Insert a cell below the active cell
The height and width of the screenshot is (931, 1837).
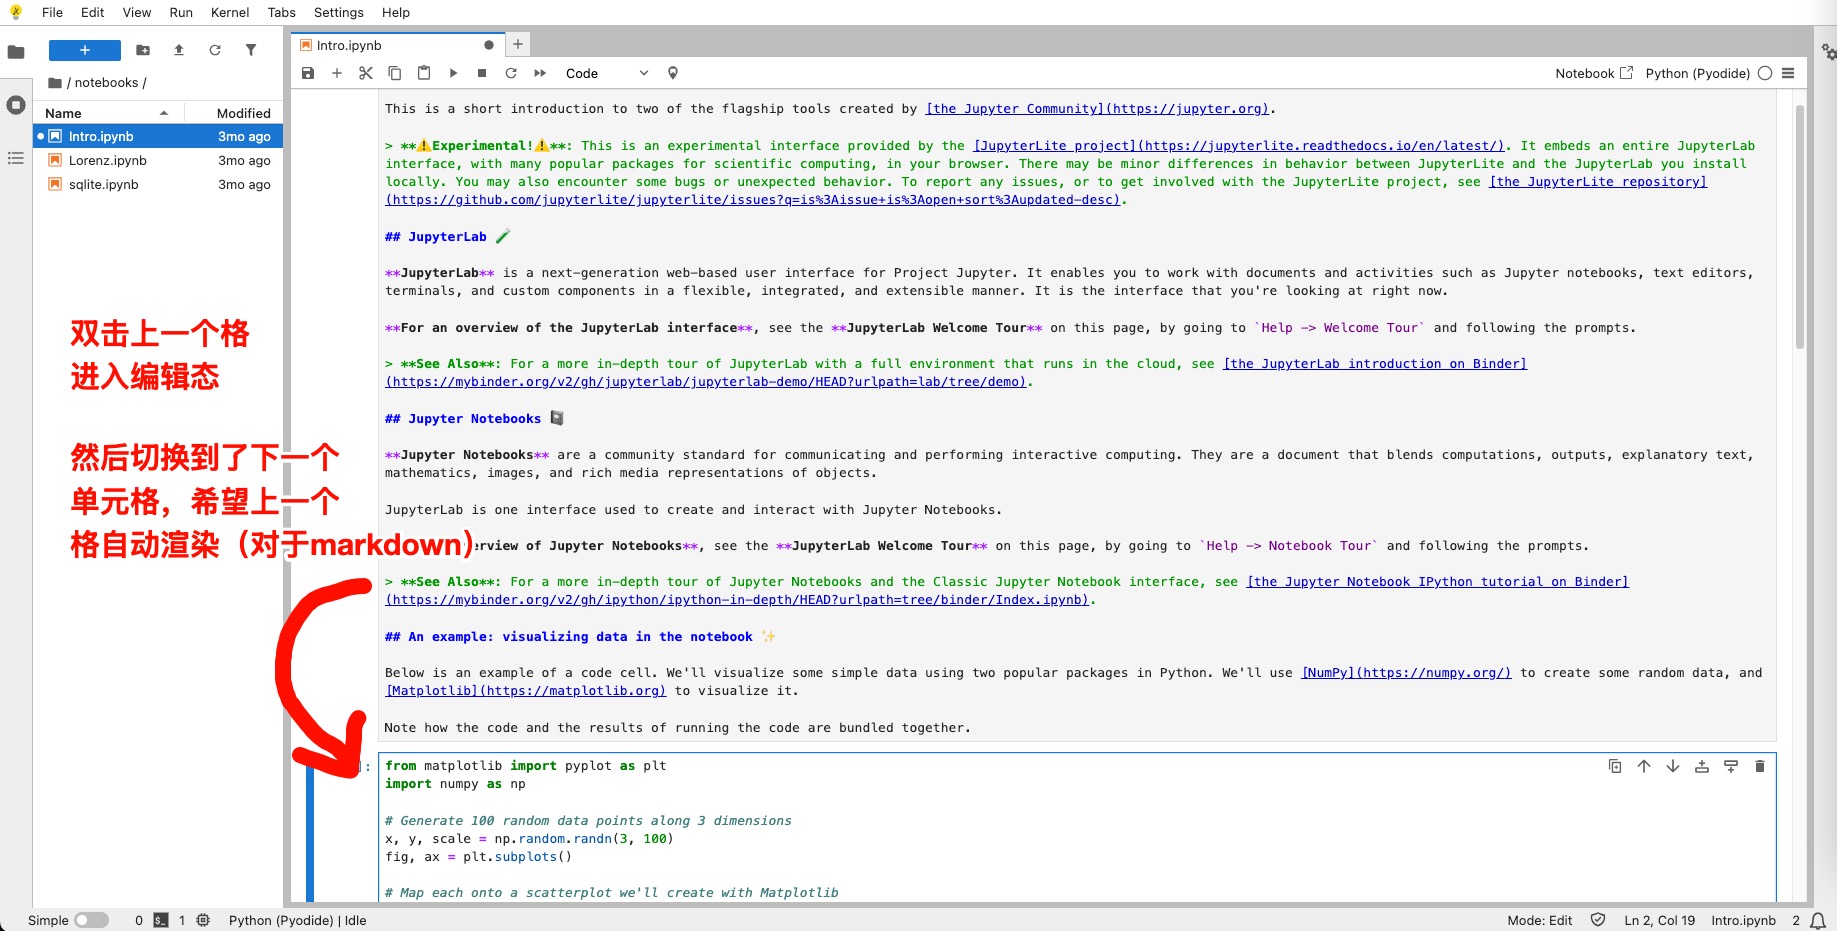tap(1731, 766)
